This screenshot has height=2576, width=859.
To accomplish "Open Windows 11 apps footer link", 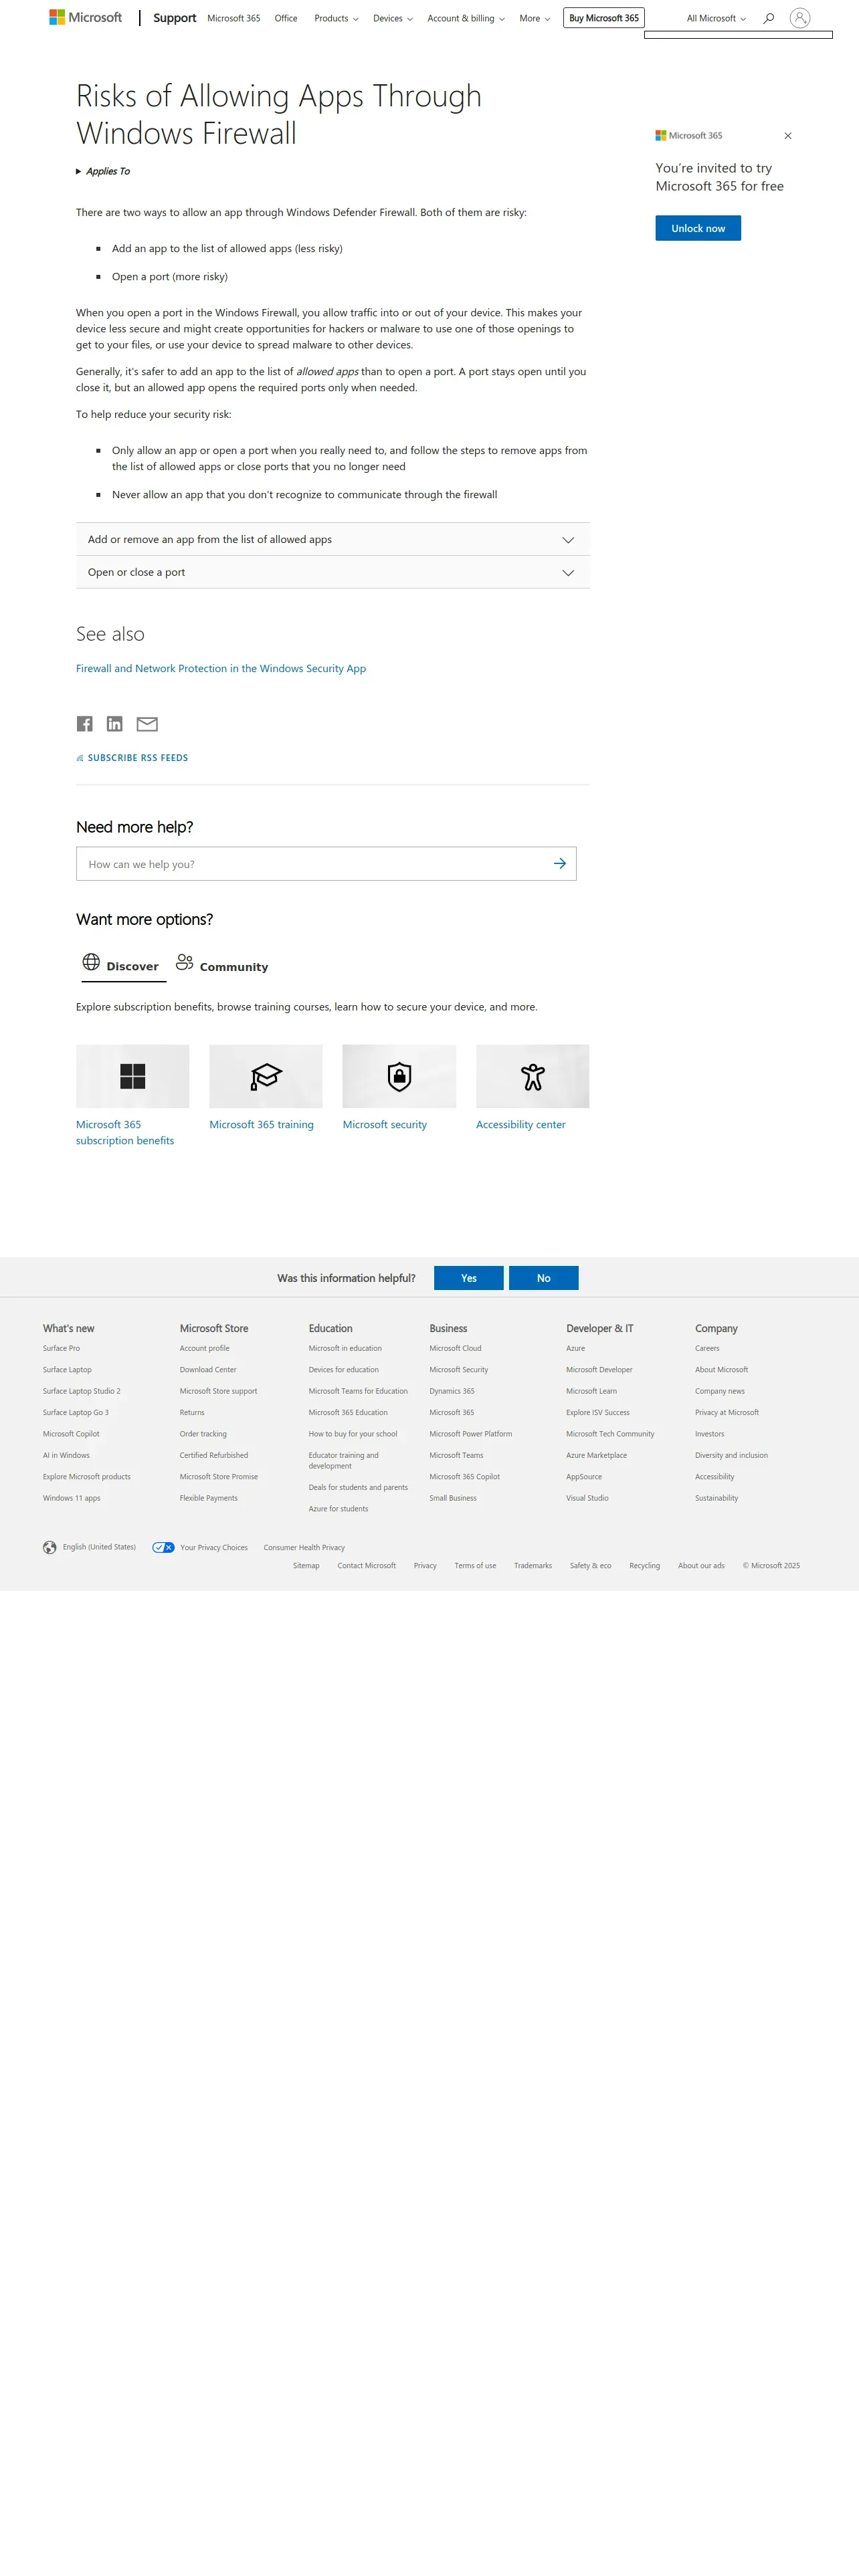I will pos(72,1498).
